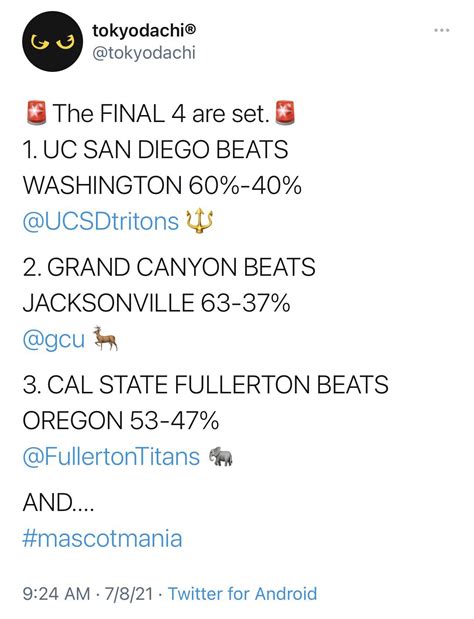Open the @tokyodachi handle
Screen dimensions: 474x619
tap(144, 53)
